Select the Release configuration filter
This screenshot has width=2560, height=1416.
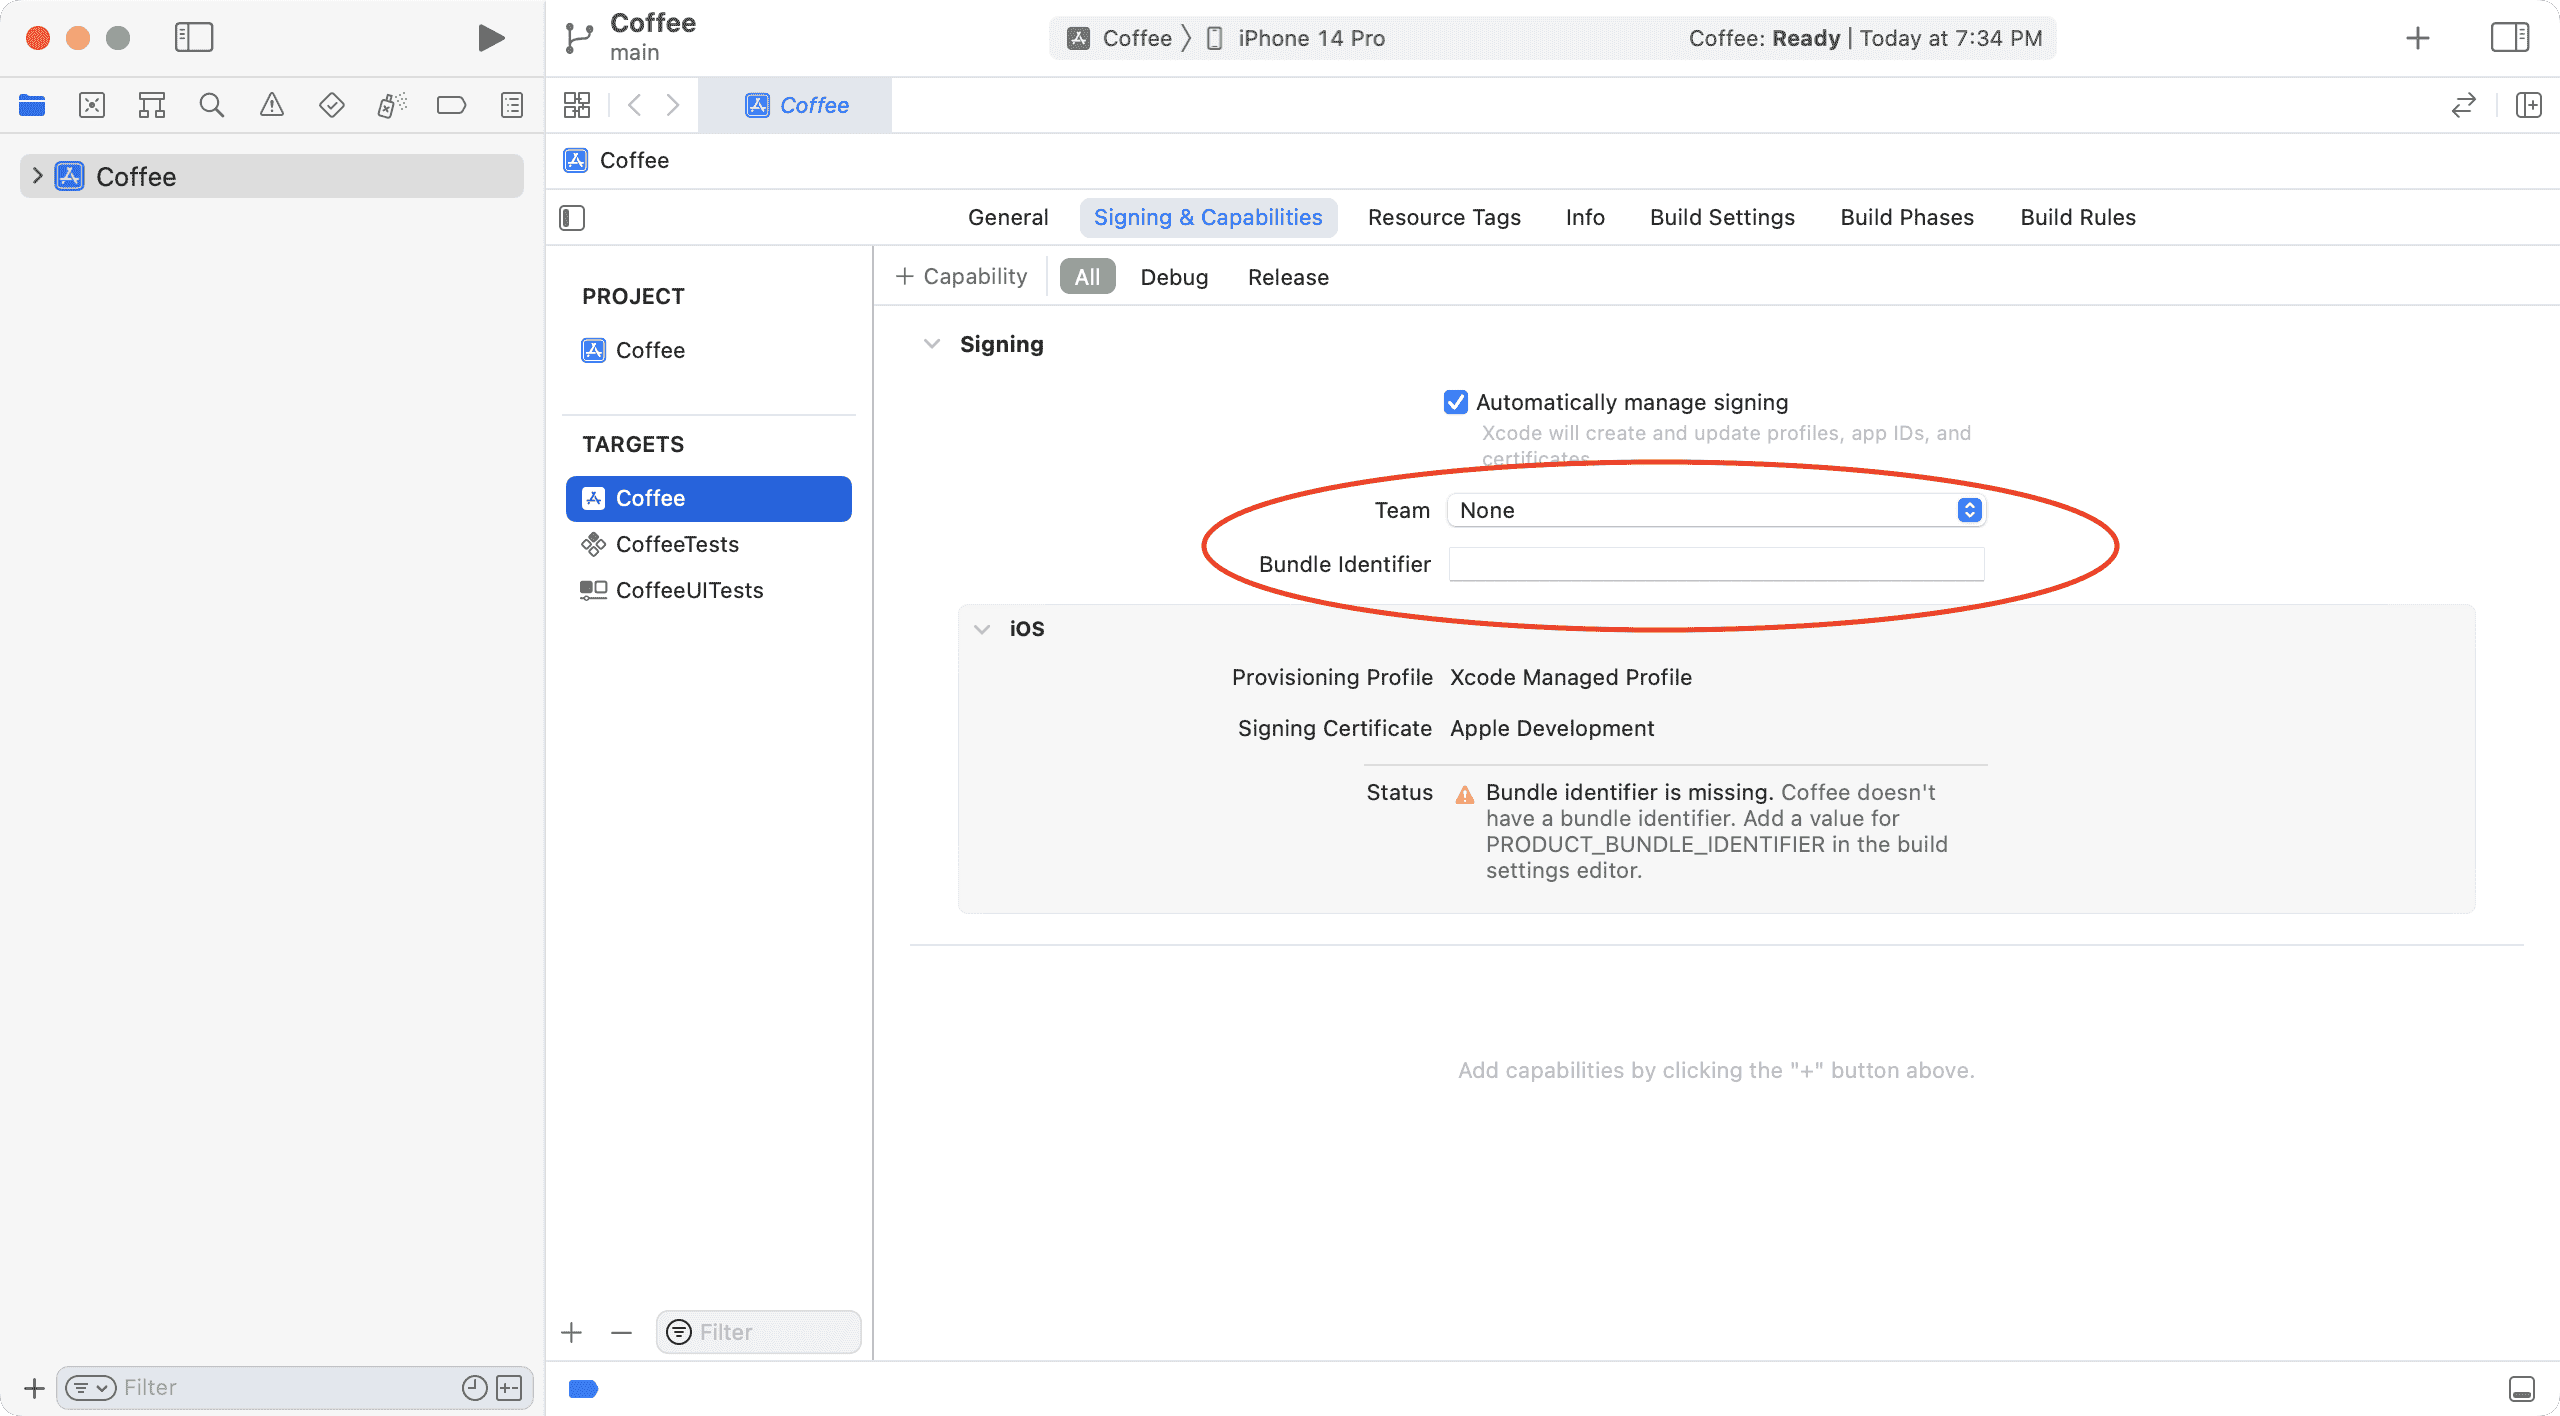(x=1286, y=276)
